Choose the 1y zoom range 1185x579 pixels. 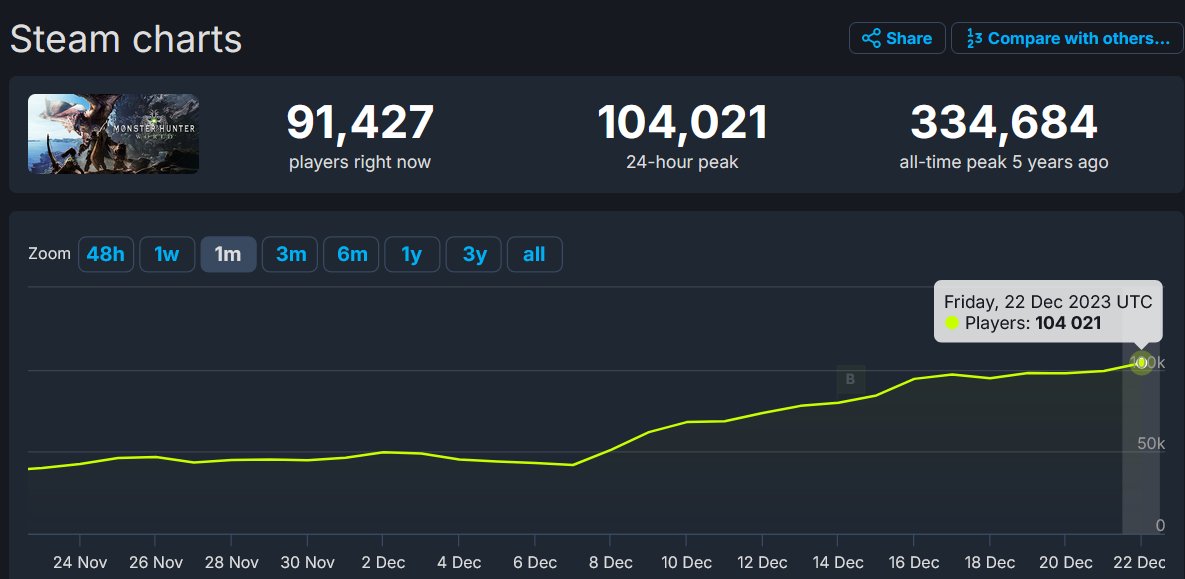[412, 254]
